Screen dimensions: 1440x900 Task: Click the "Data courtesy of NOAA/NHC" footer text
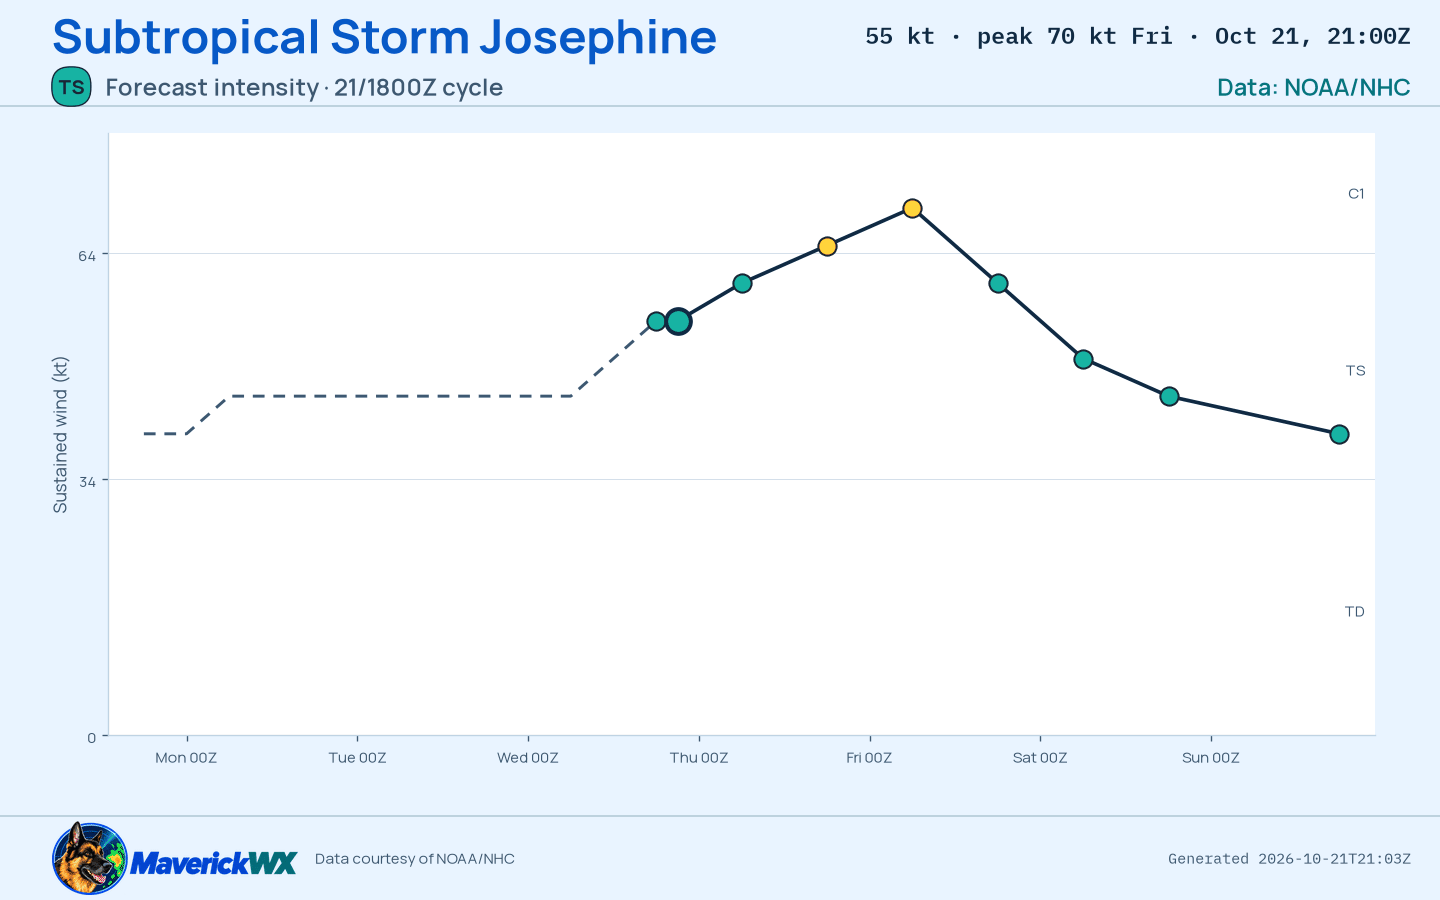click(415, 858)
